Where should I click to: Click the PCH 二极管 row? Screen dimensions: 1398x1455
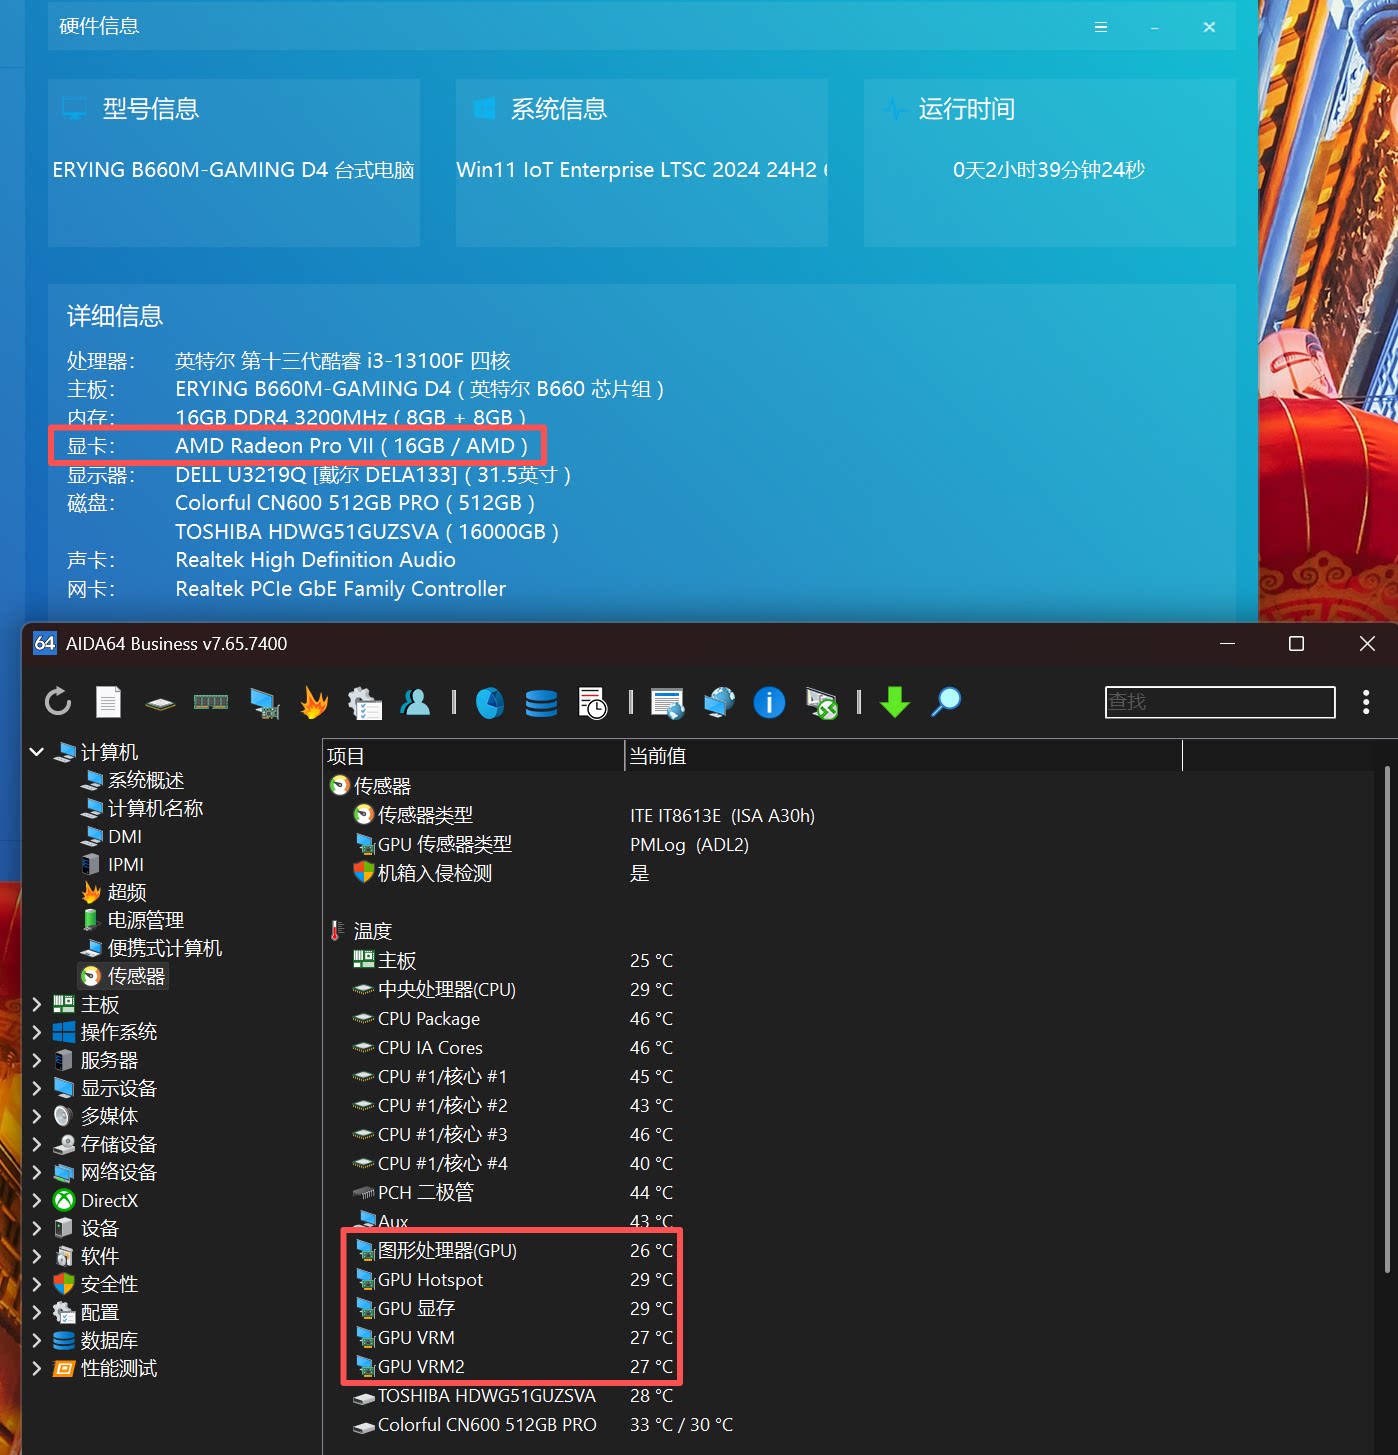coord(515,1192)
